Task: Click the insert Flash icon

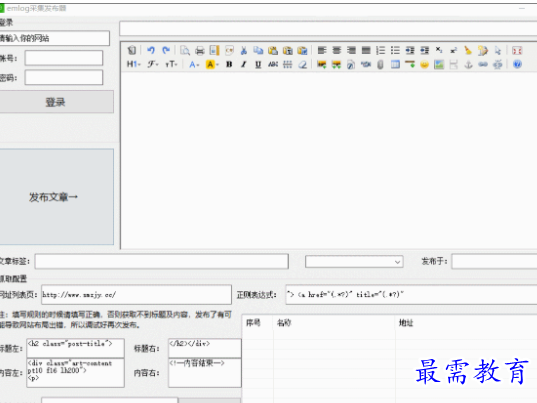Action: pyautogui.click(x=351, y=64)
